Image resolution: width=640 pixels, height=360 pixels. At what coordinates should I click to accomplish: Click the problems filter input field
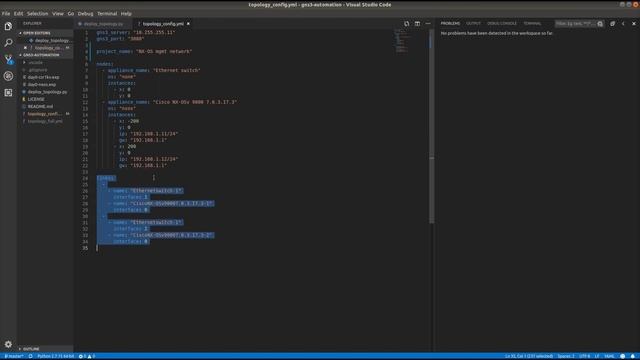[x=575, y=24]
